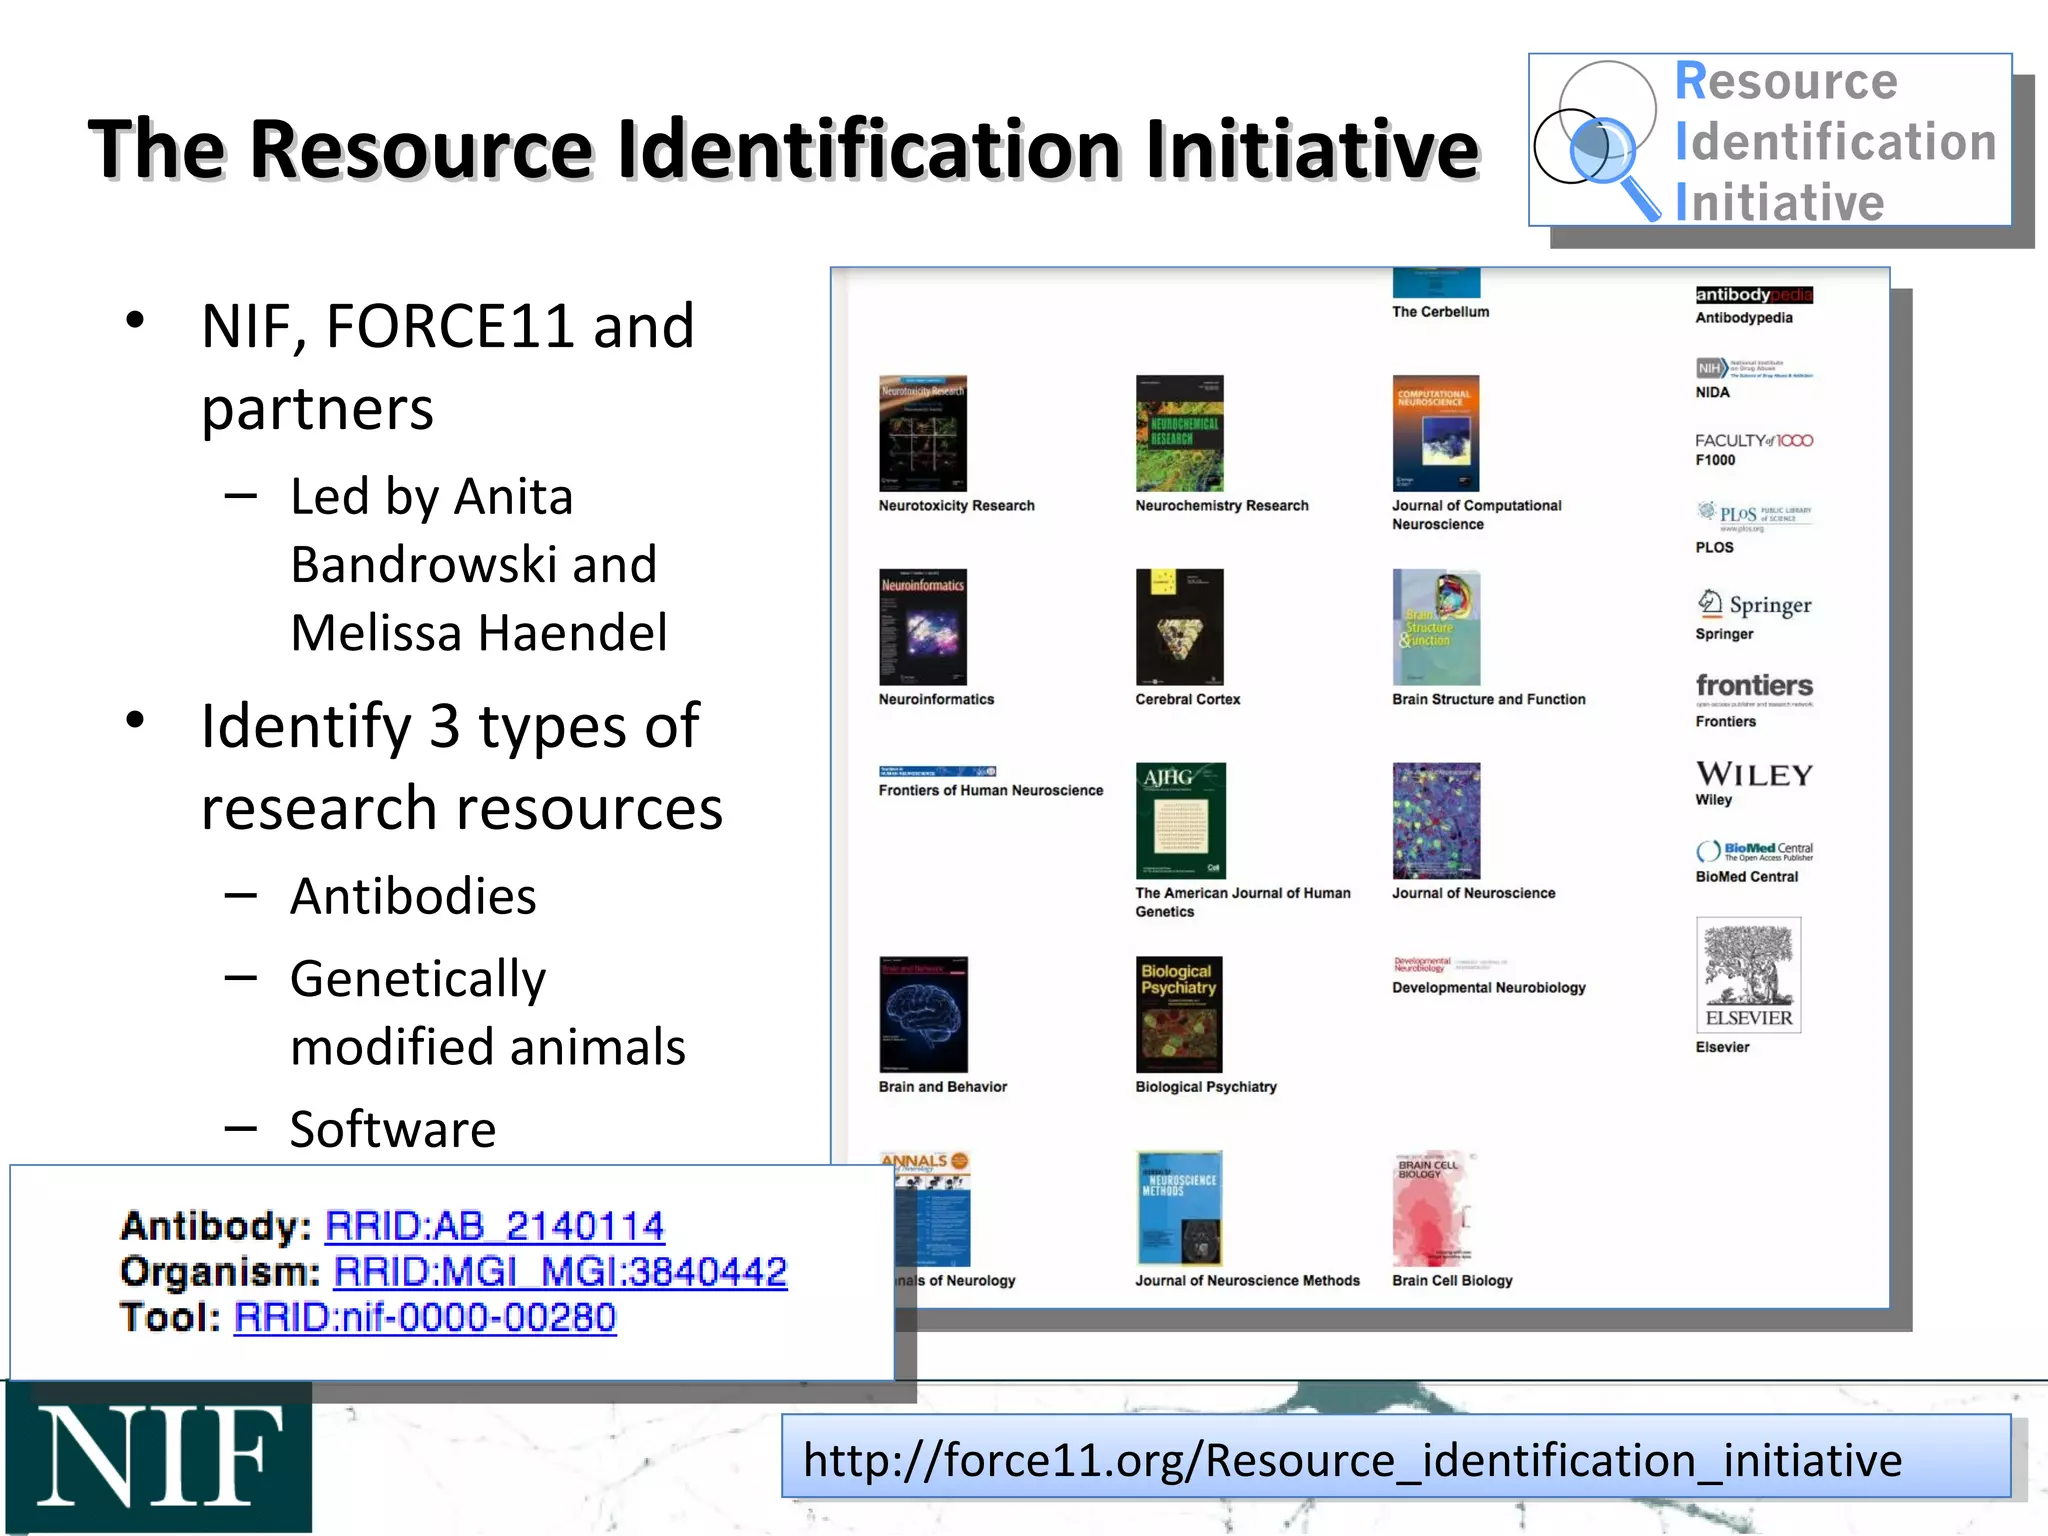Click the BioMed Central logo
Screen dimensions: 2048x1536
(1754, 851)
